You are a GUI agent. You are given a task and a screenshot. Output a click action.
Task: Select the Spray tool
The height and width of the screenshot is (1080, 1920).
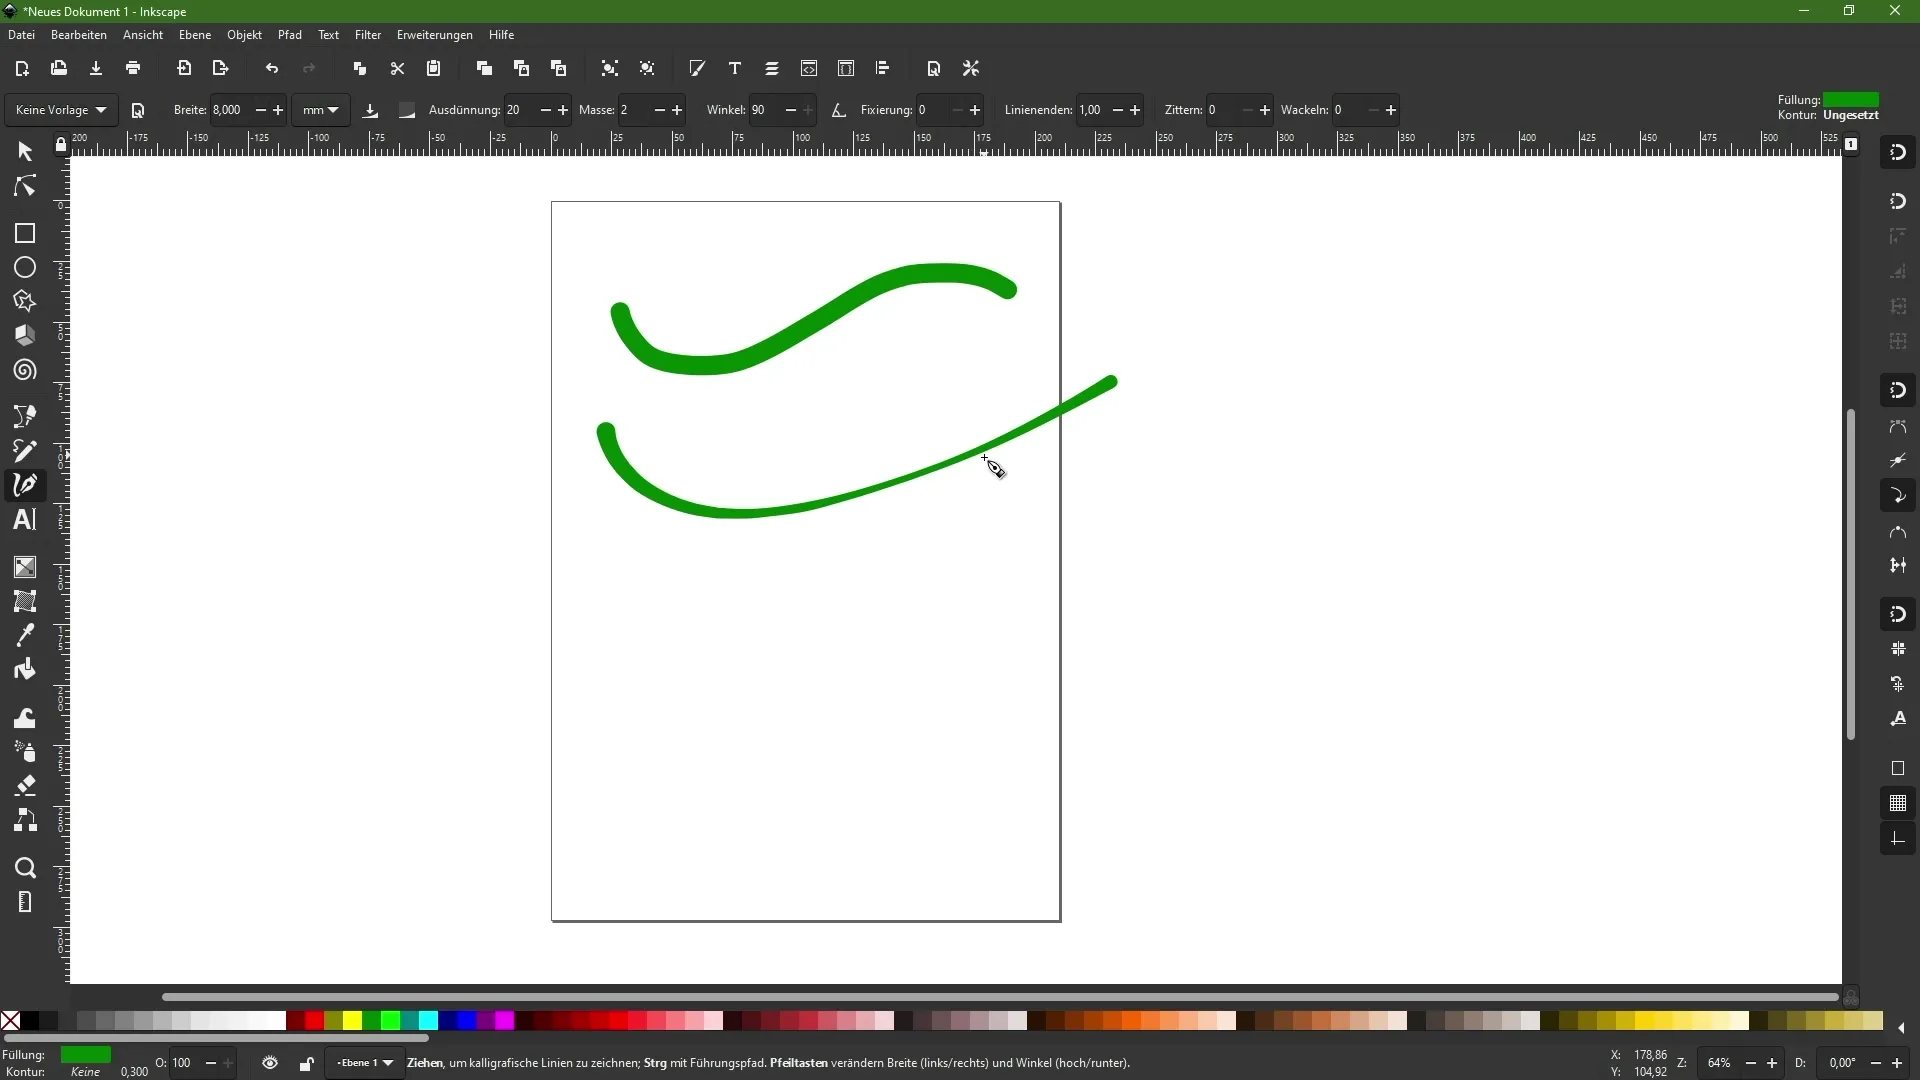25,752
